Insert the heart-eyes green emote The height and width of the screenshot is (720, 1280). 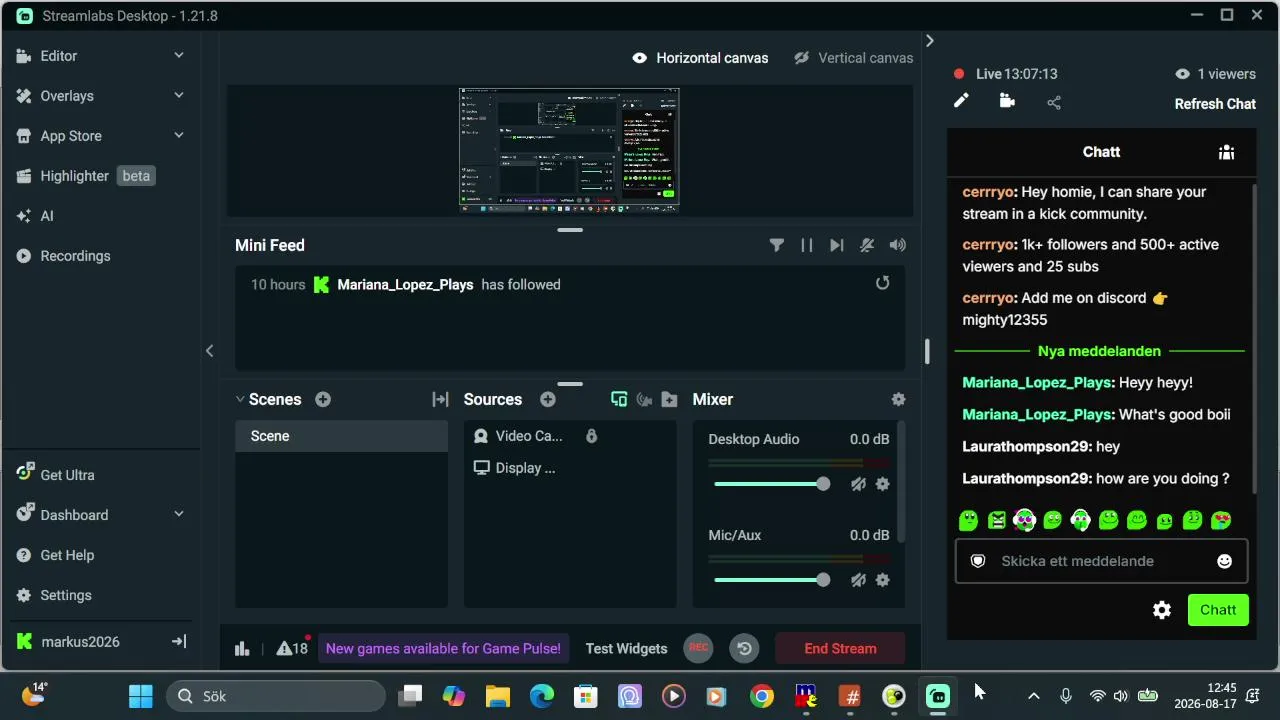[1221, 520]
